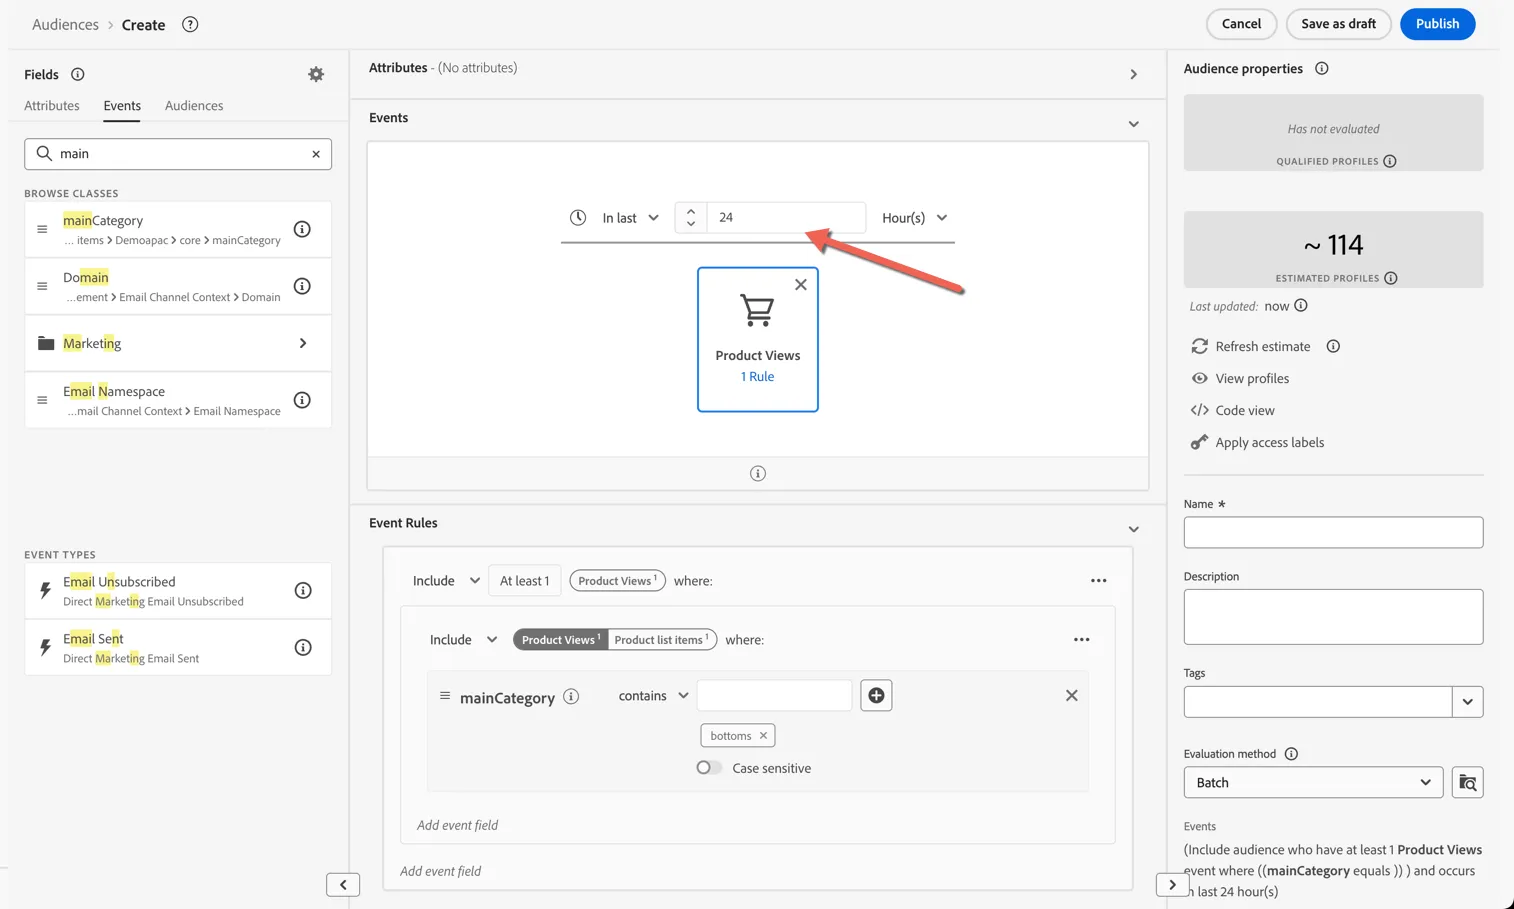This screenshot has width=1514, height=909.
Task: Switch to the Attributes tab
Action: pos(52,105)
